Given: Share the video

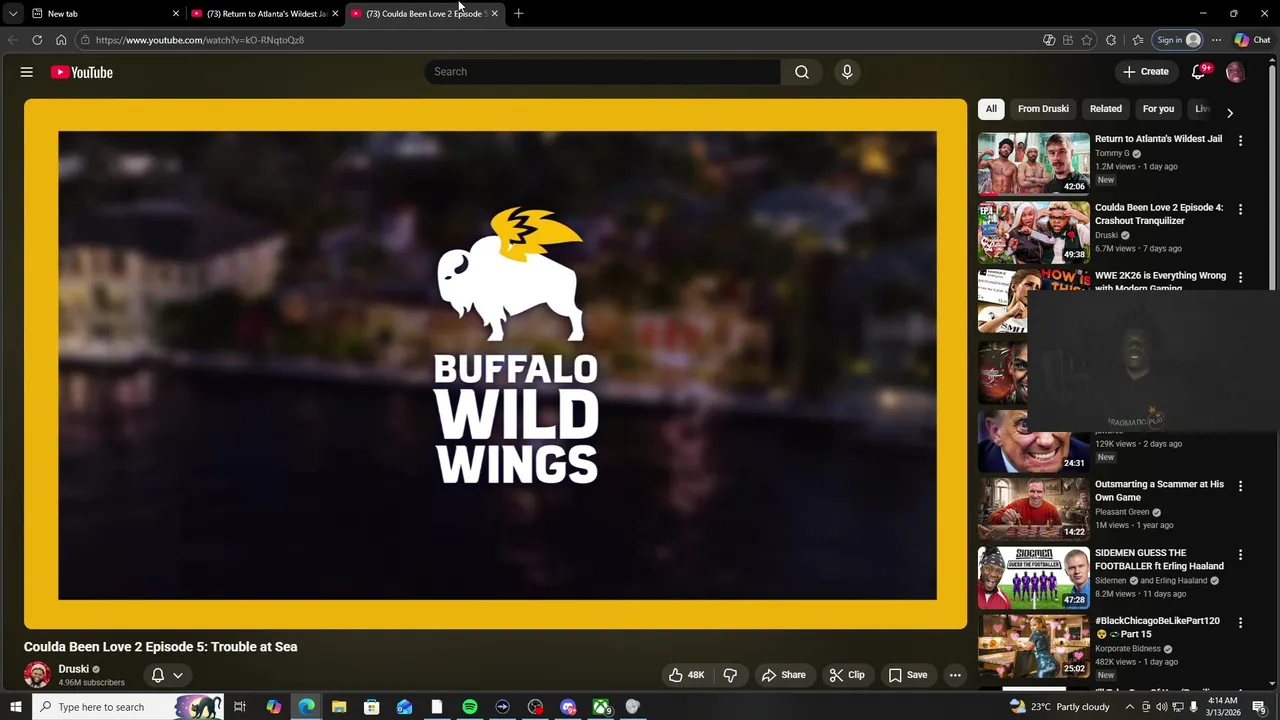Looking at the screenshot, I should pyautogui.click(x=783, y=675).
